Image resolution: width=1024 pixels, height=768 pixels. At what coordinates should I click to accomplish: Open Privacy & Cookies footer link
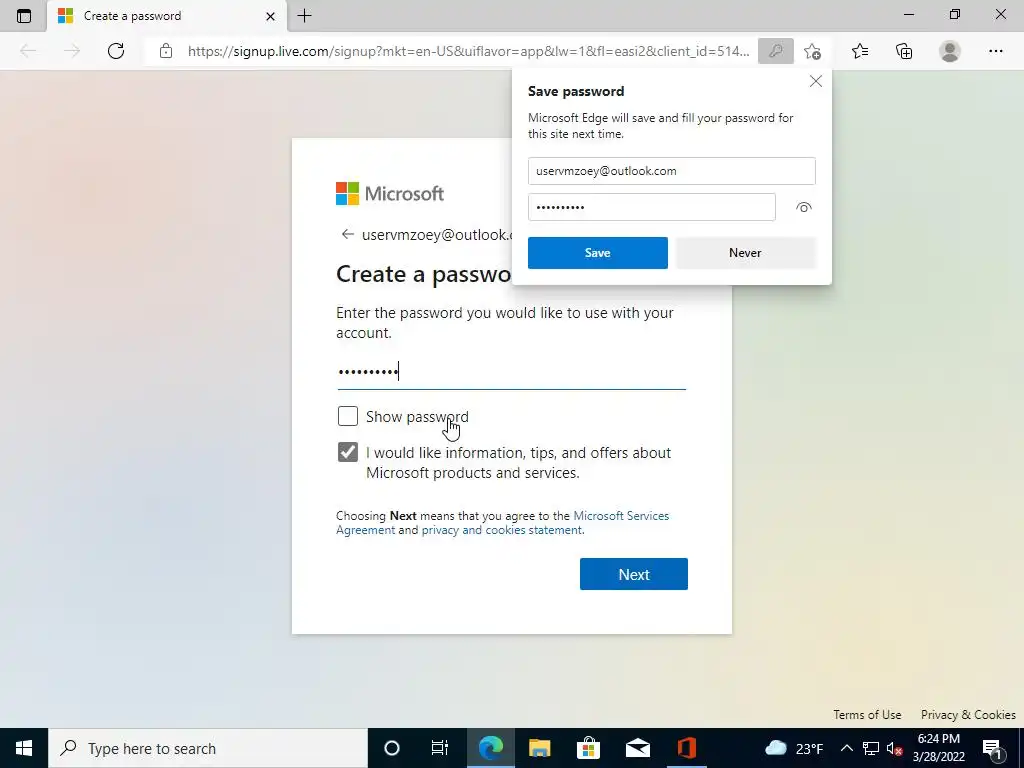click(968, 714)
